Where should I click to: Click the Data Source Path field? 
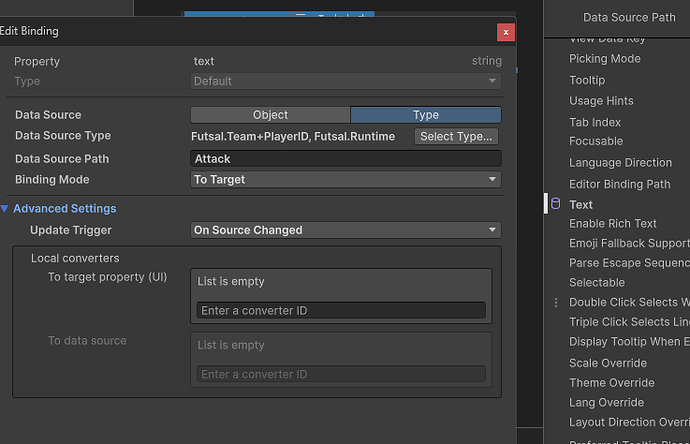pos(345,159)
